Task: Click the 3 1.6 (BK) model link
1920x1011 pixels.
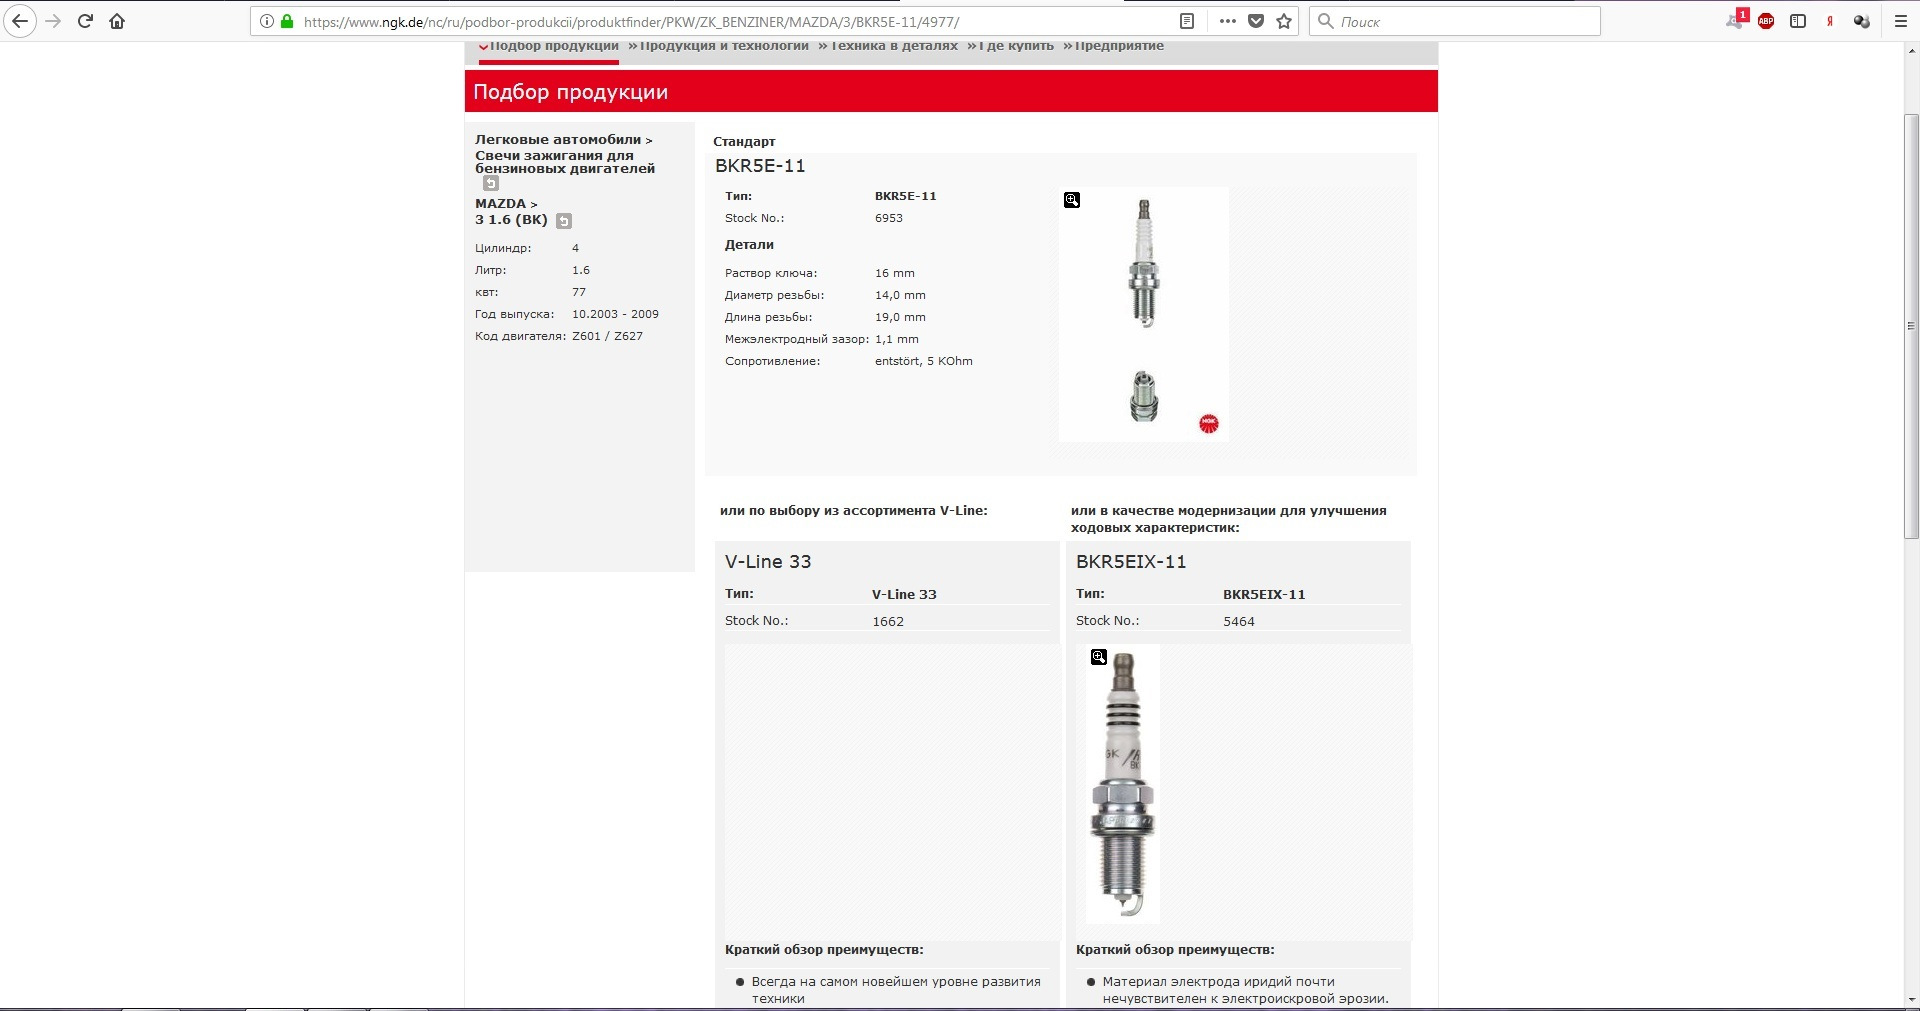Action: pos(511,220)
